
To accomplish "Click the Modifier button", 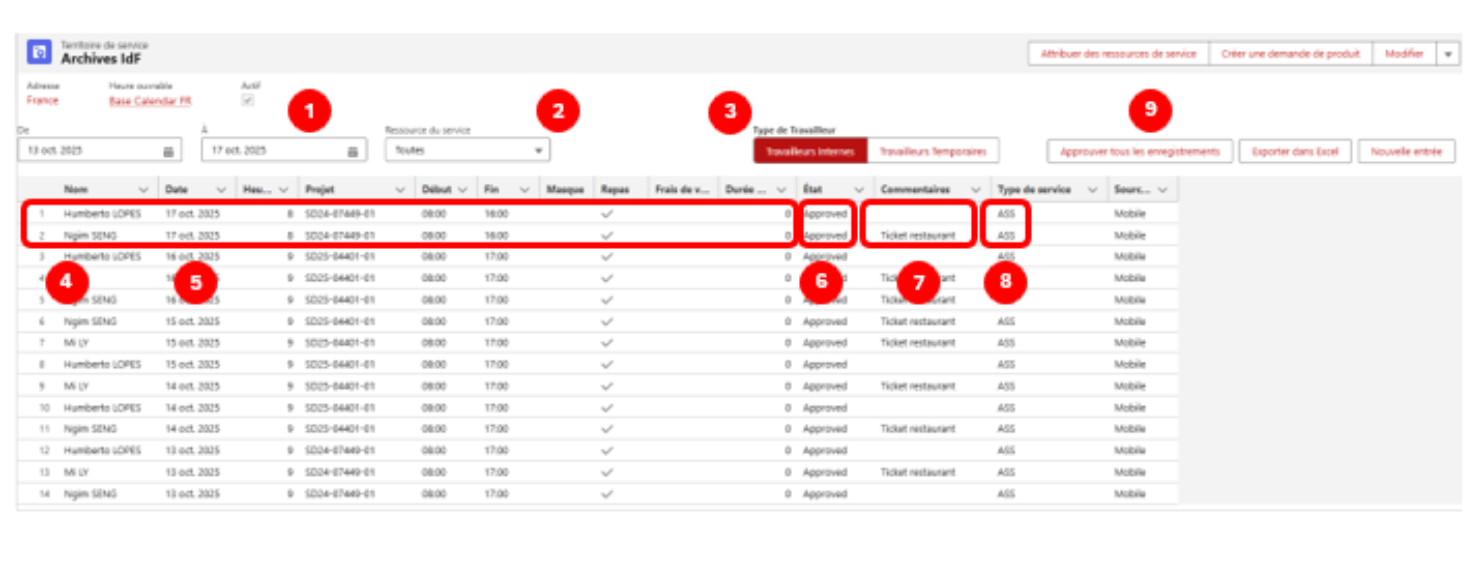I will (1404, 54).
